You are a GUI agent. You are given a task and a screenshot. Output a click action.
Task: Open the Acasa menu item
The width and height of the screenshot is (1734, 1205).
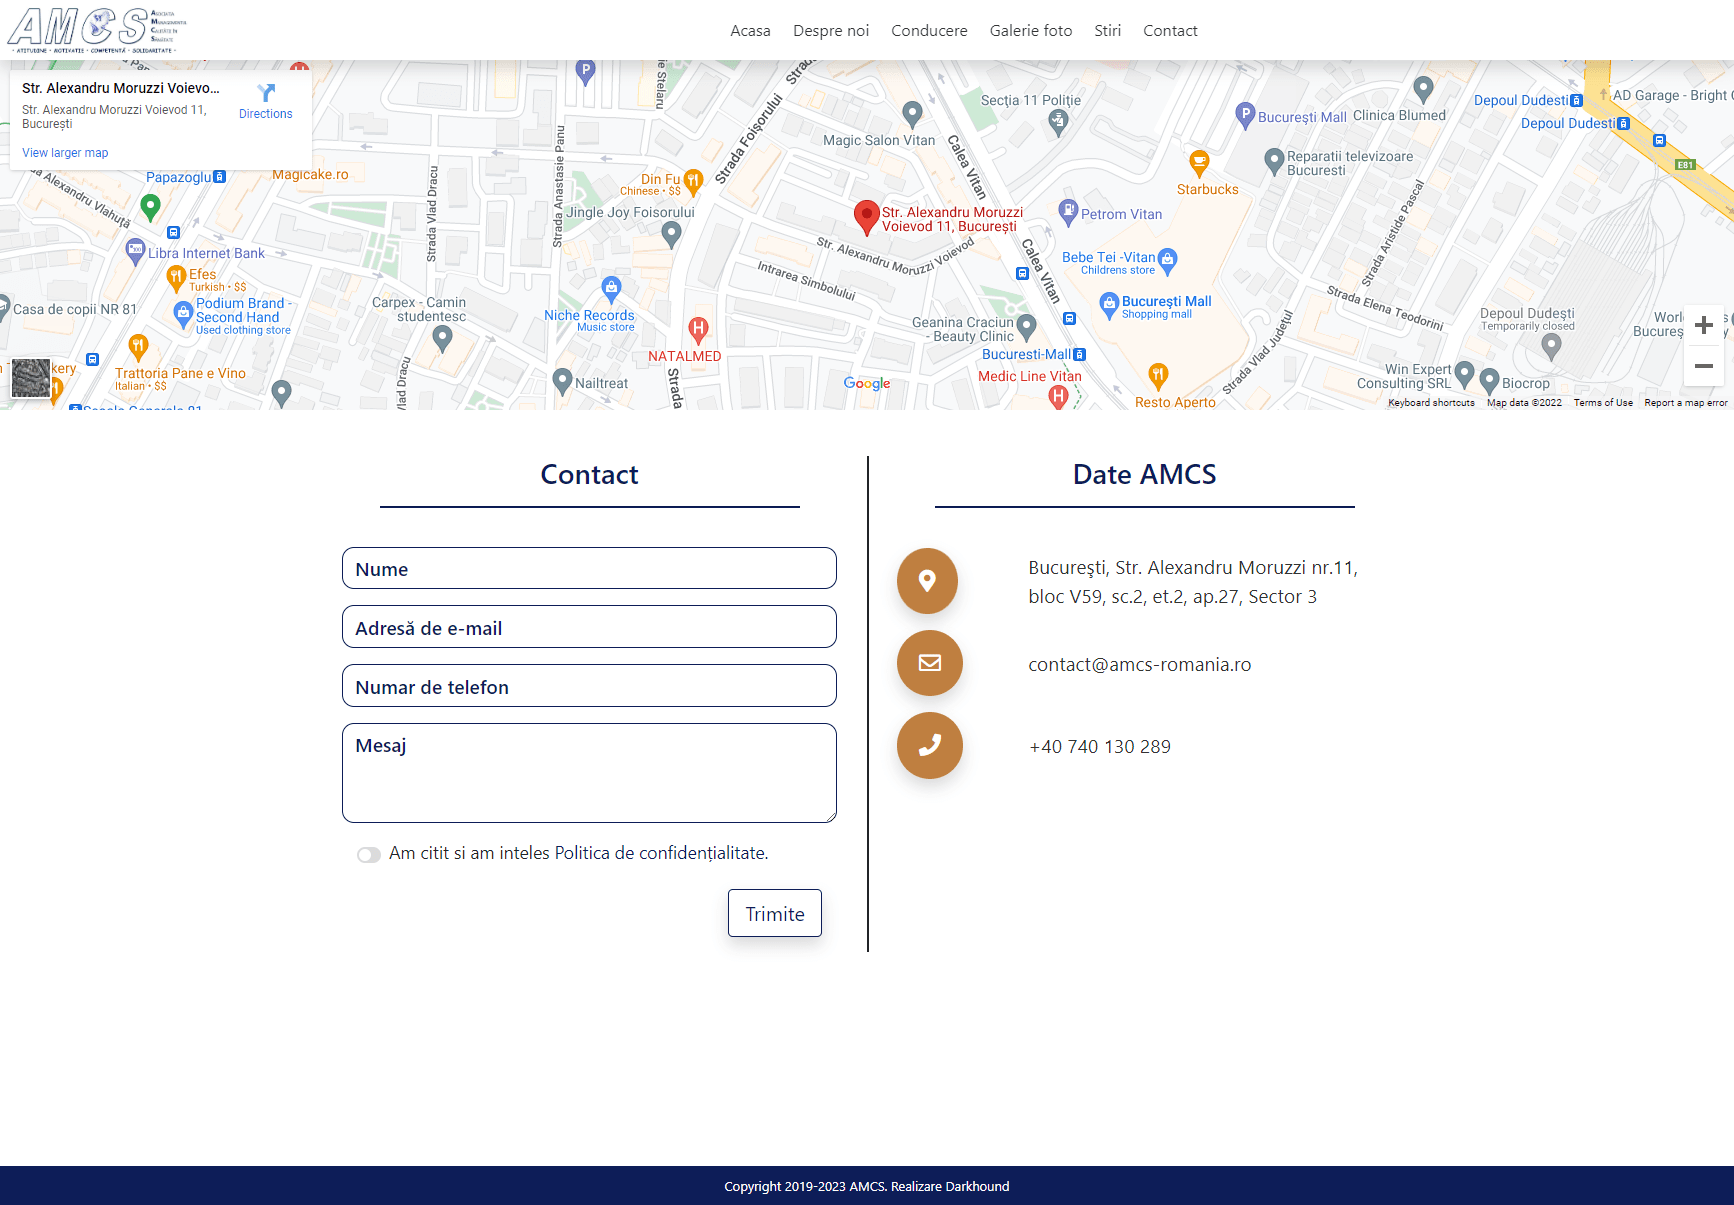click(x=750, y=31)
